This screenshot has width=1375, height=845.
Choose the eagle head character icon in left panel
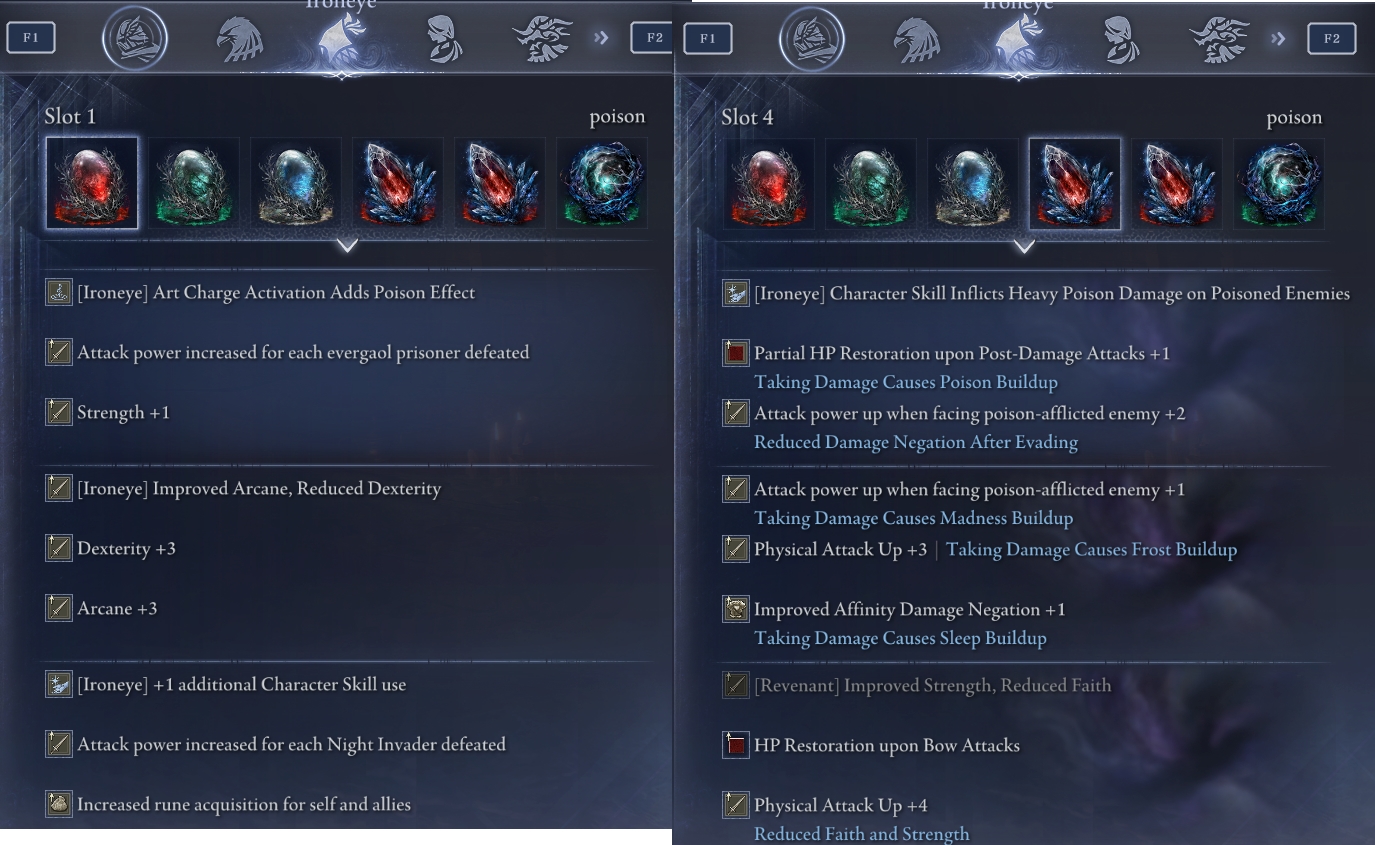coord(240,39)
